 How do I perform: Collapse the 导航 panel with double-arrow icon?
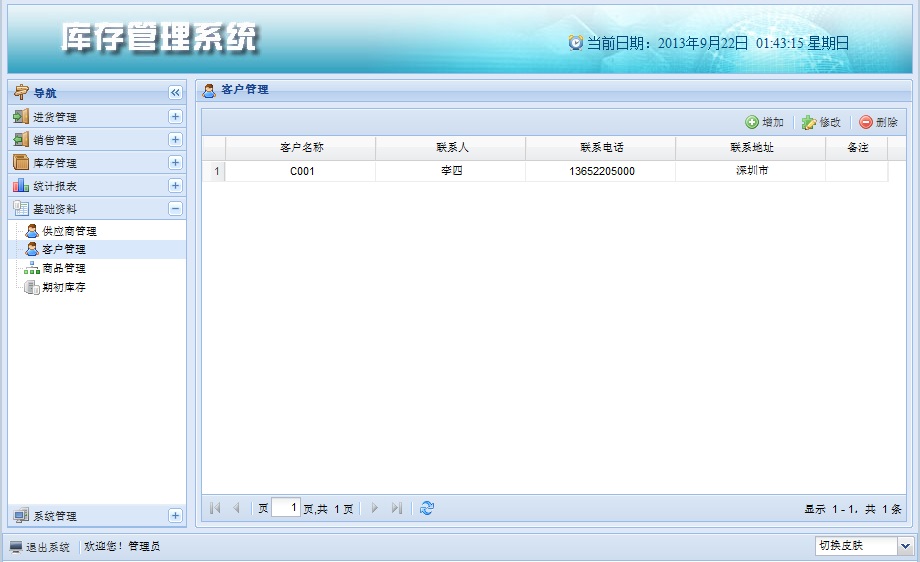(175, 92)
